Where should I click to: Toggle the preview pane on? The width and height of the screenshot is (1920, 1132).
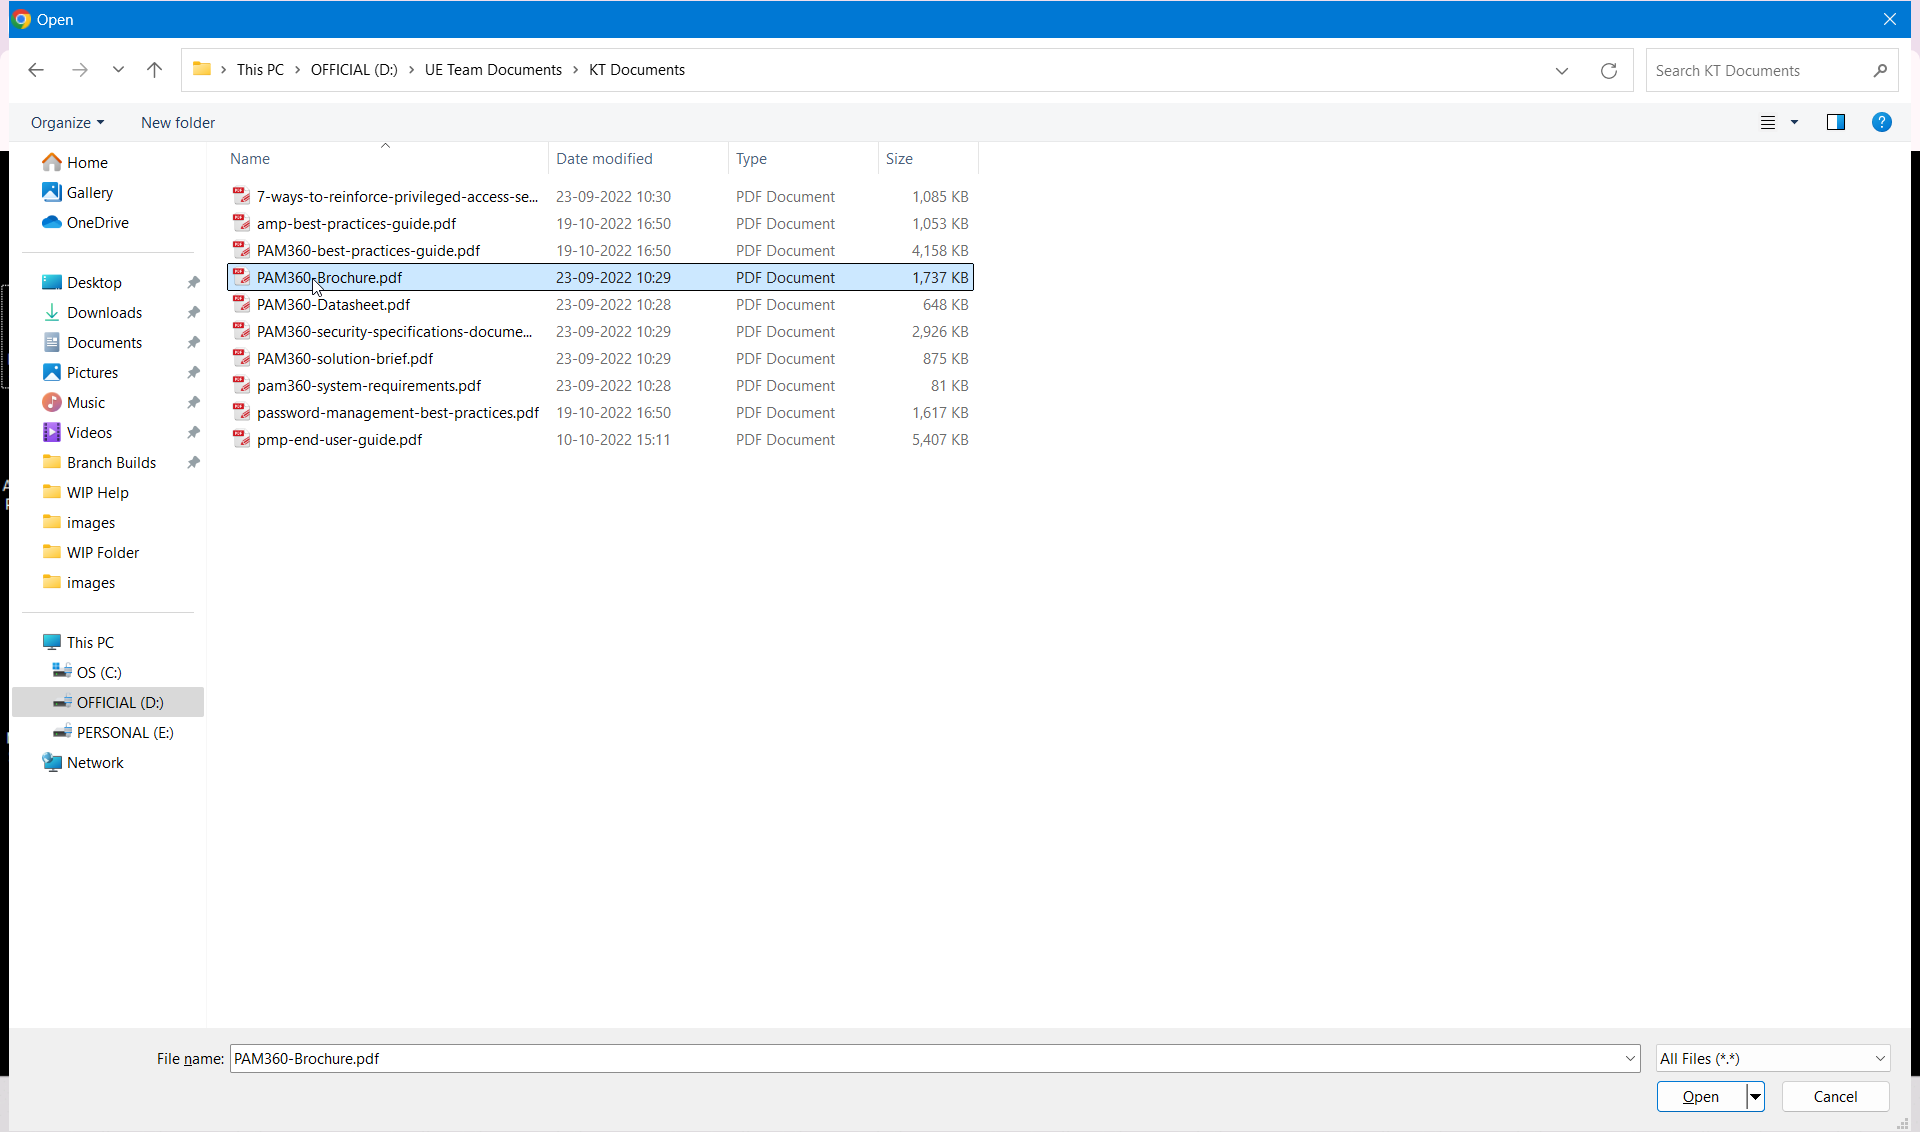[x=1836, y=122]
